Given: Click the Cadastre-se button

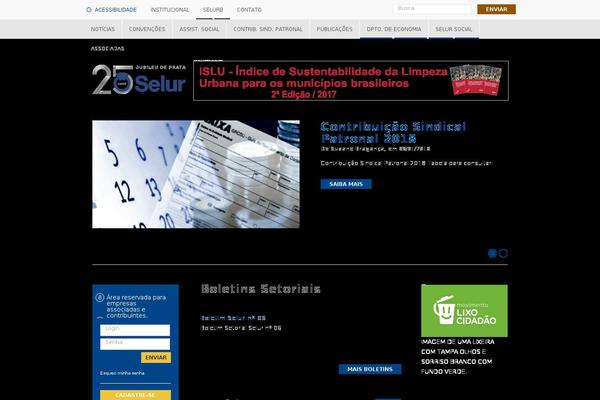Looking at the screenshot, I should tap(135, 395).
